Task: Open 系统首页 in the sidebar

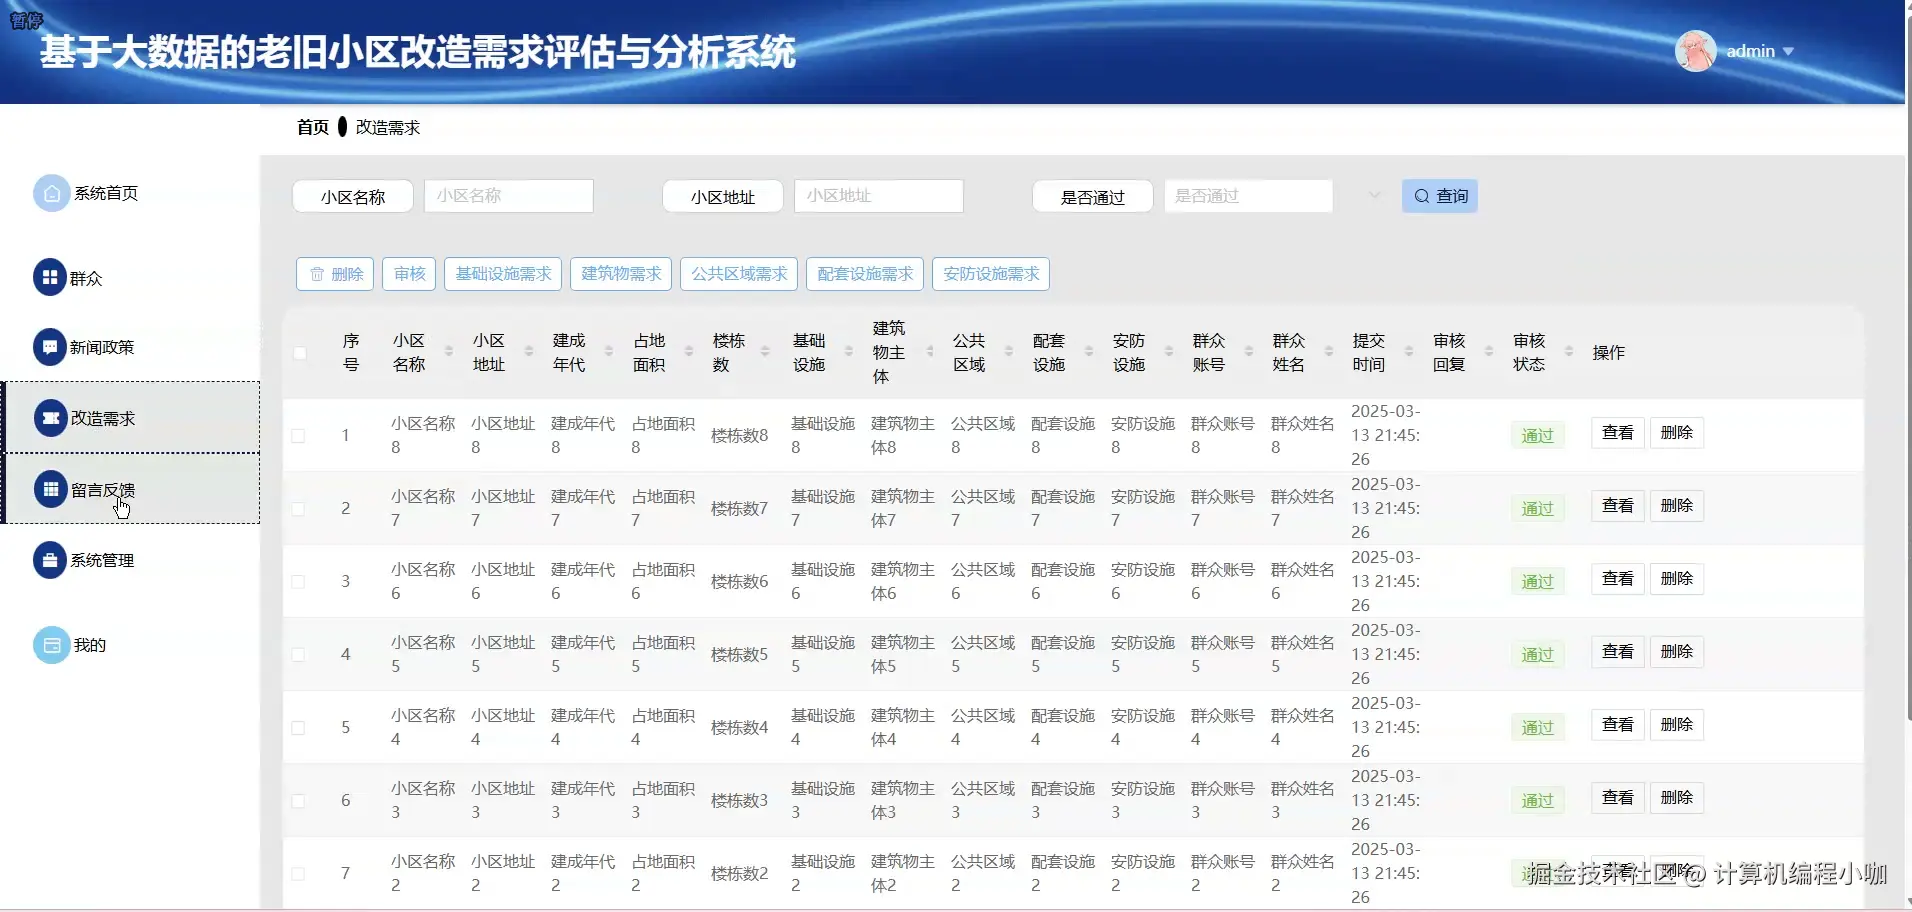Action: [106, 193]
